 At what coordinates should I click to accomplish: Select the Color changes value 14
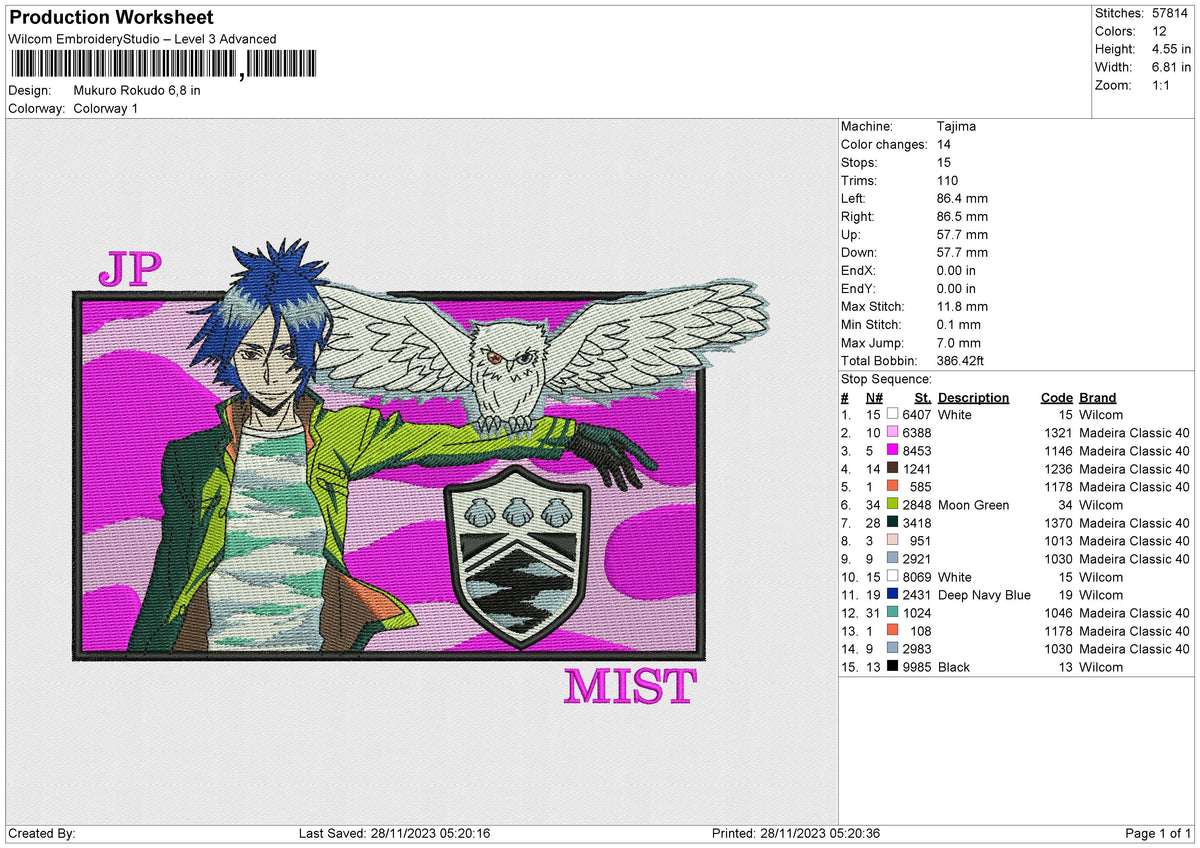(944, 145)
